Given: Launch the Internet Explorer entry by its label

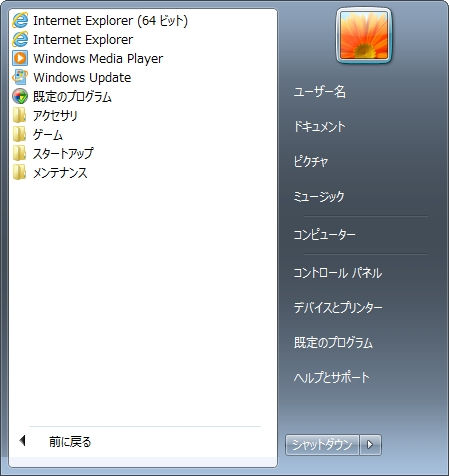Looking at the screenshot, I should (x=83, y=40).
